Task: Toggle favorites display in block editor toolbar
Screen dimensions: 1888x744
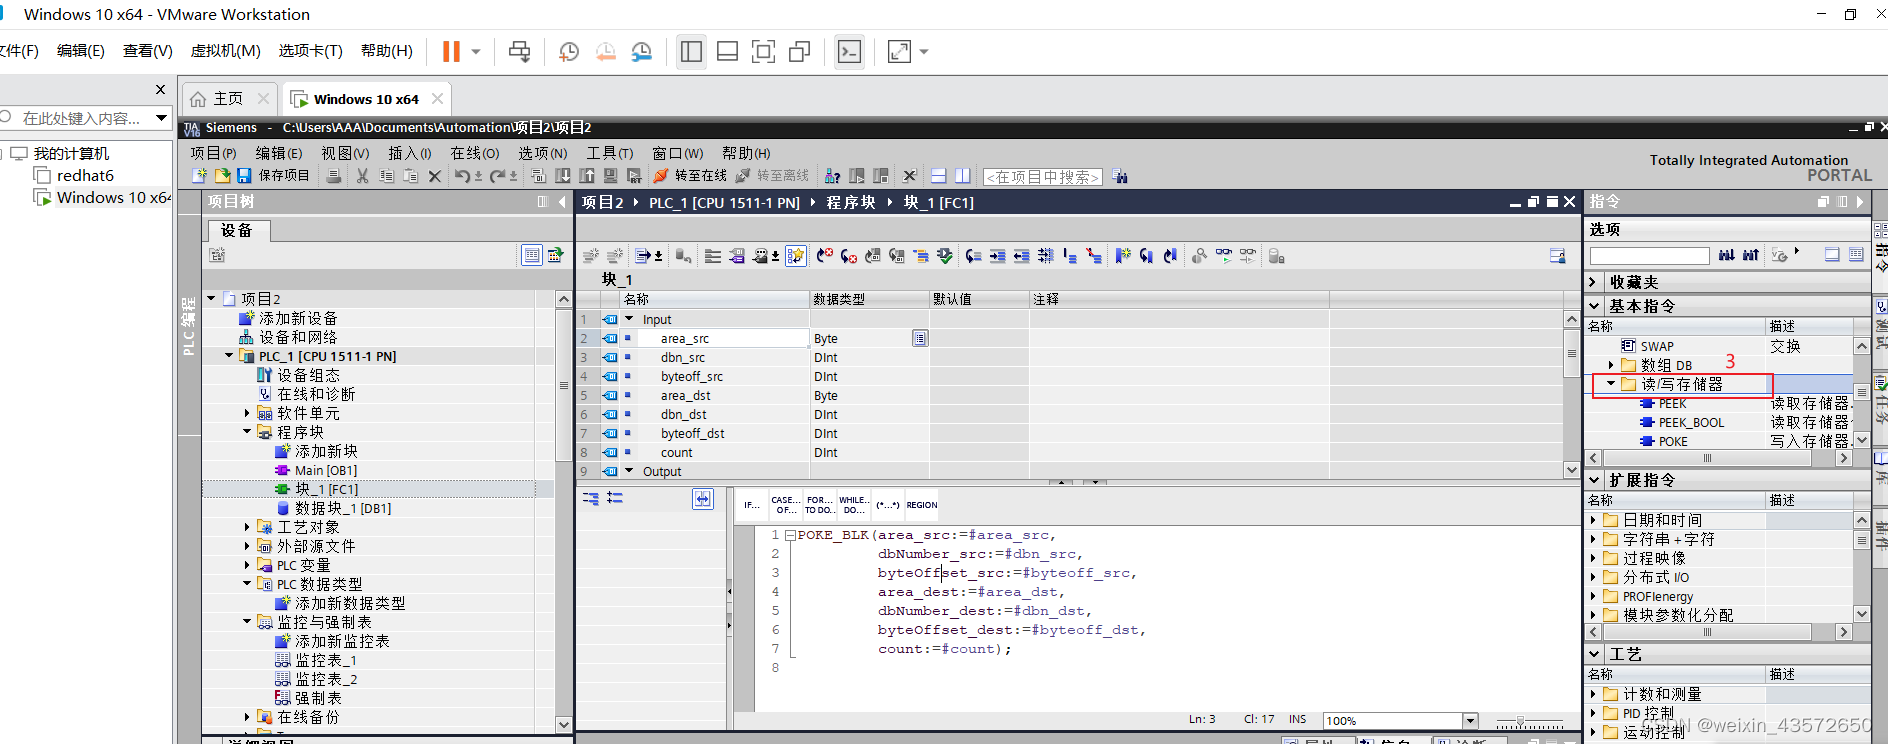Action: pos(795,256)
